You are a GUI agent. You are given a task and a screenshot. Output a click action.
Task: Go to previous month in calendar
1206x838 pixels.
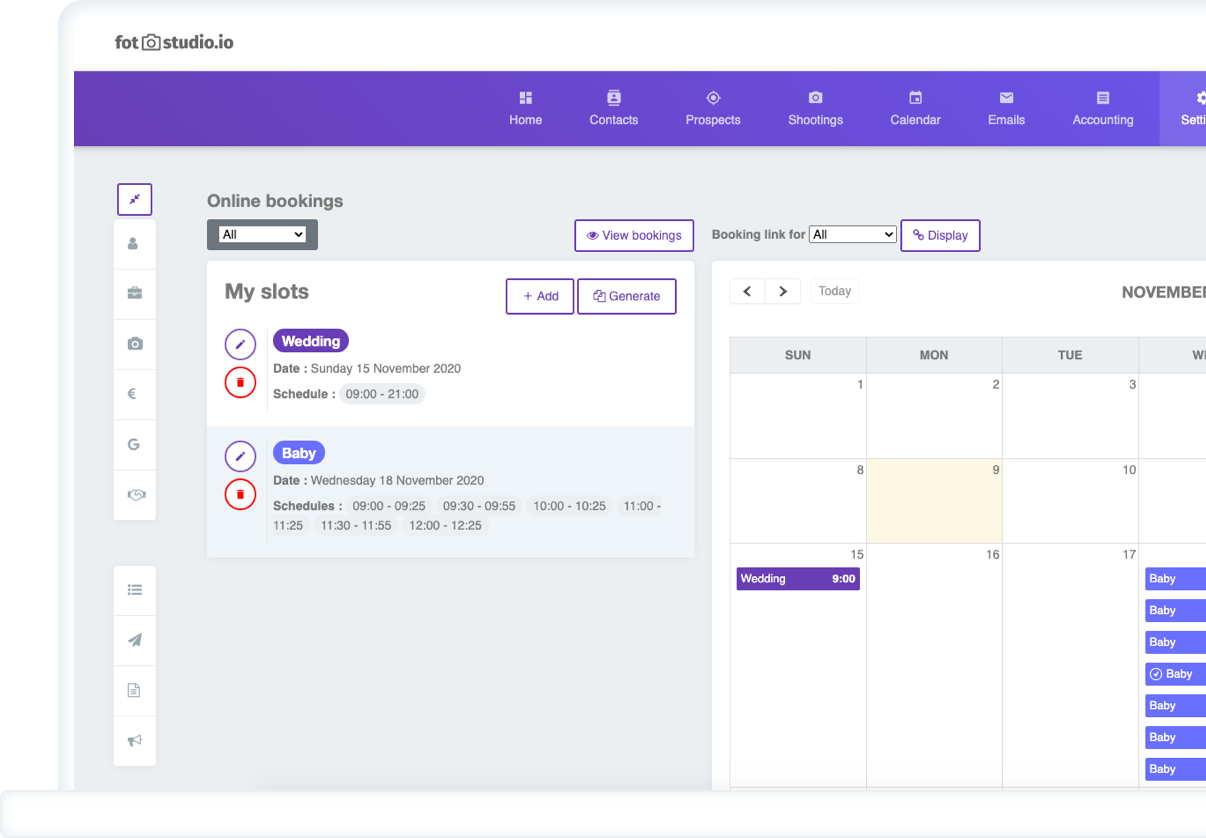click(x=747, y=291)
